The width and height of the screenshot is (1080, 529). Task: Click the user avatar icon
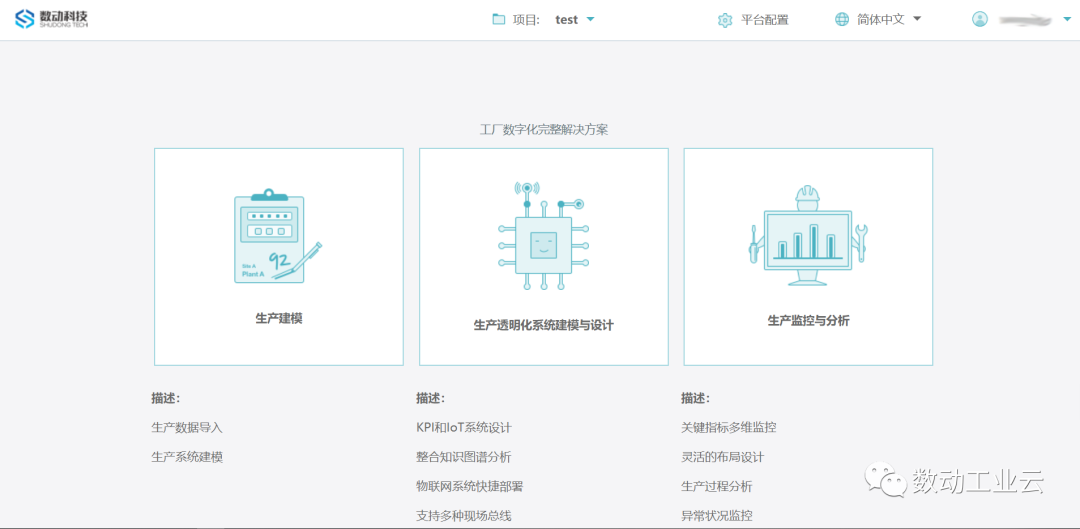[979, 19]
